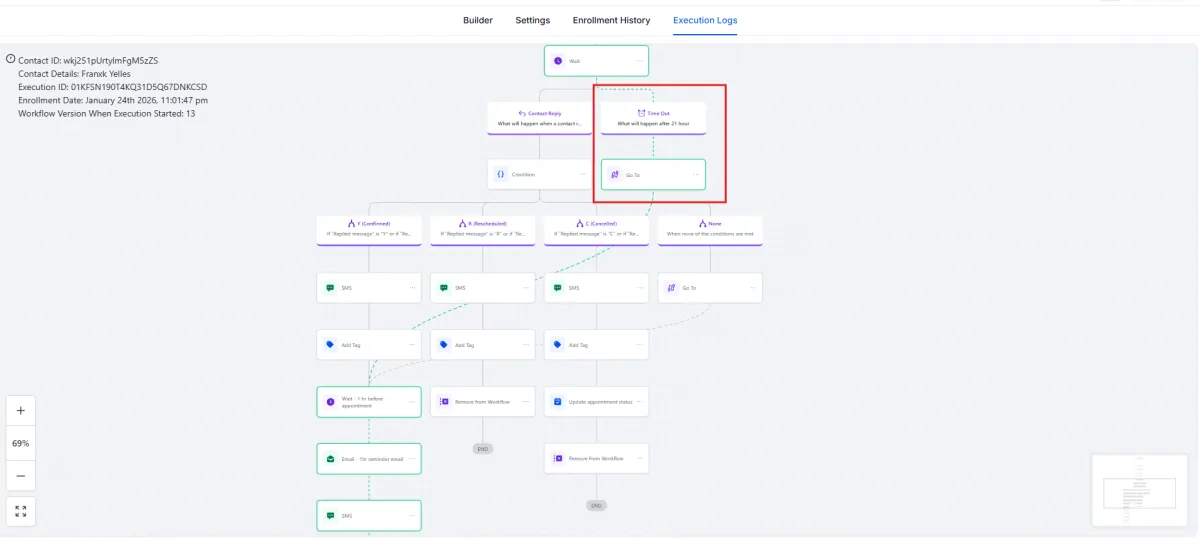Image resolution: width=1200 pixels, height=539 pixels.
Task: Click the tag icon under Y (Confirmed)
Action: point(330,345)
